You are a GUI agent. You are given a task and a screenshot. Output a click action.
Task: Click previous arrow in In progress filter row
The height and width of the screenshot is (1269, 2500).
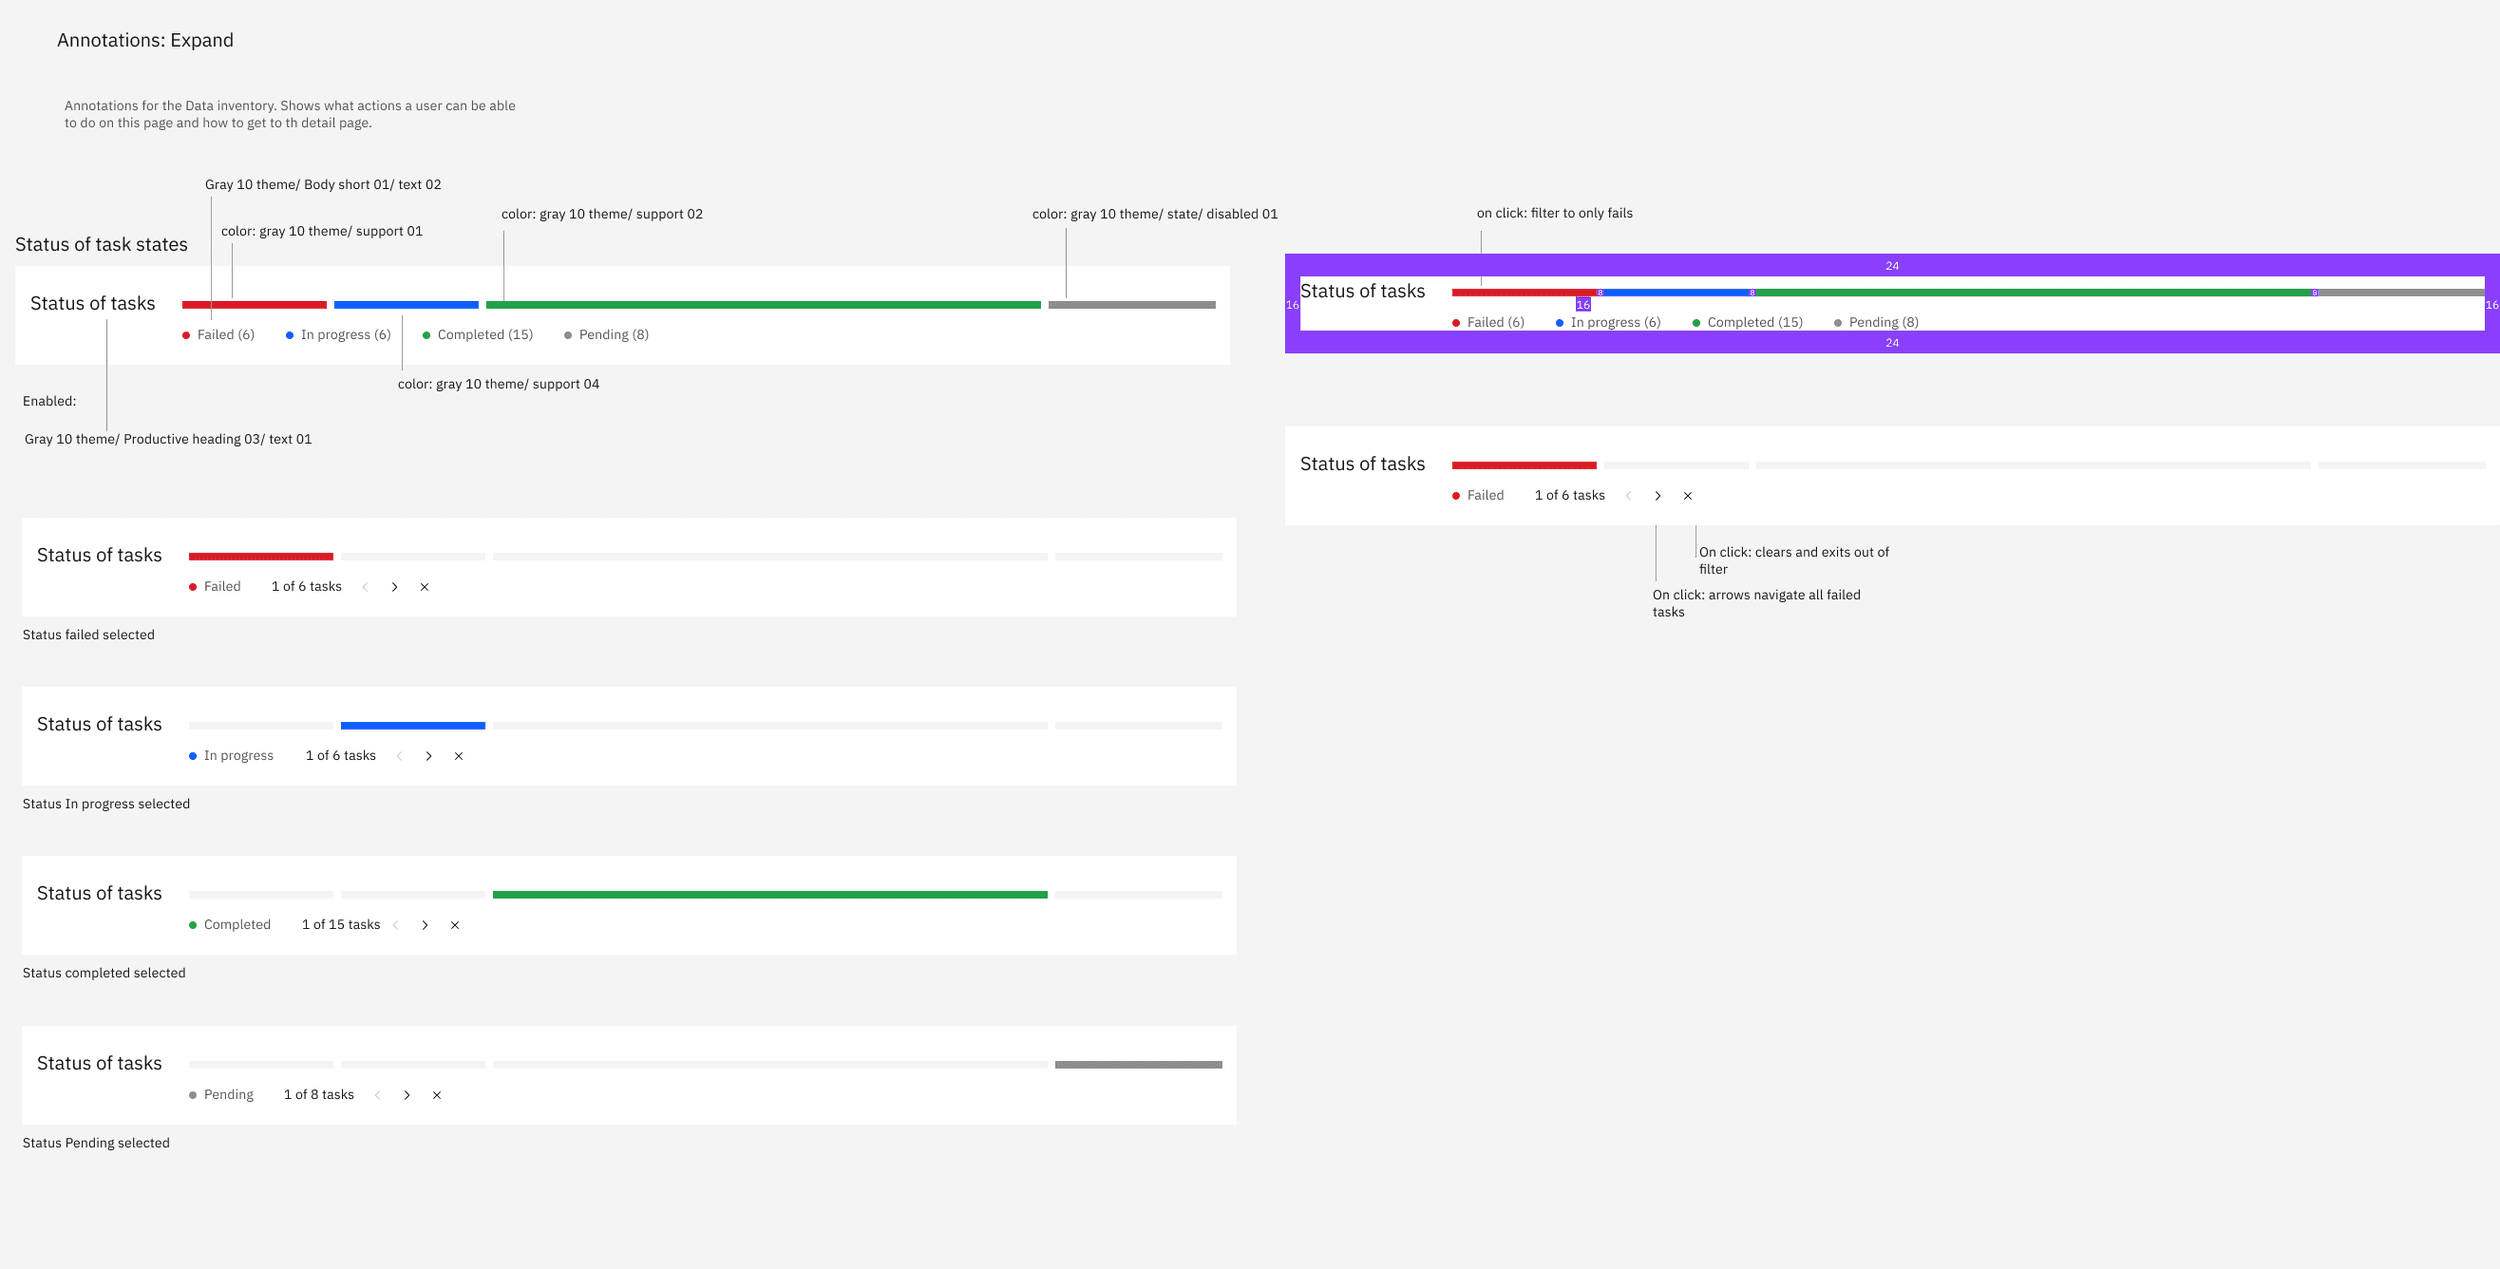[x=399, y=756]
